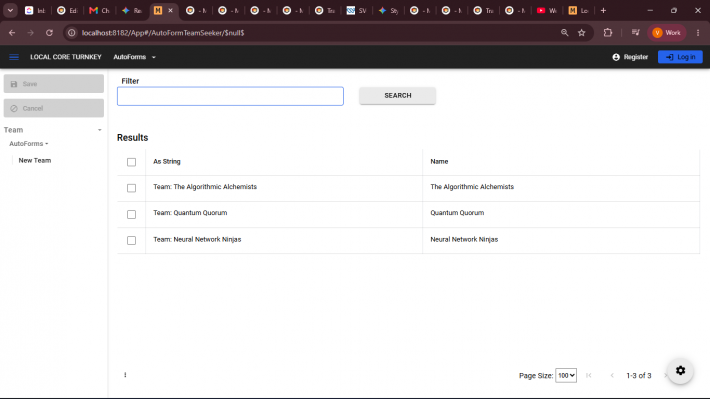The image size is (710, 399).
Task: Open New Team form
Action: 35,160
